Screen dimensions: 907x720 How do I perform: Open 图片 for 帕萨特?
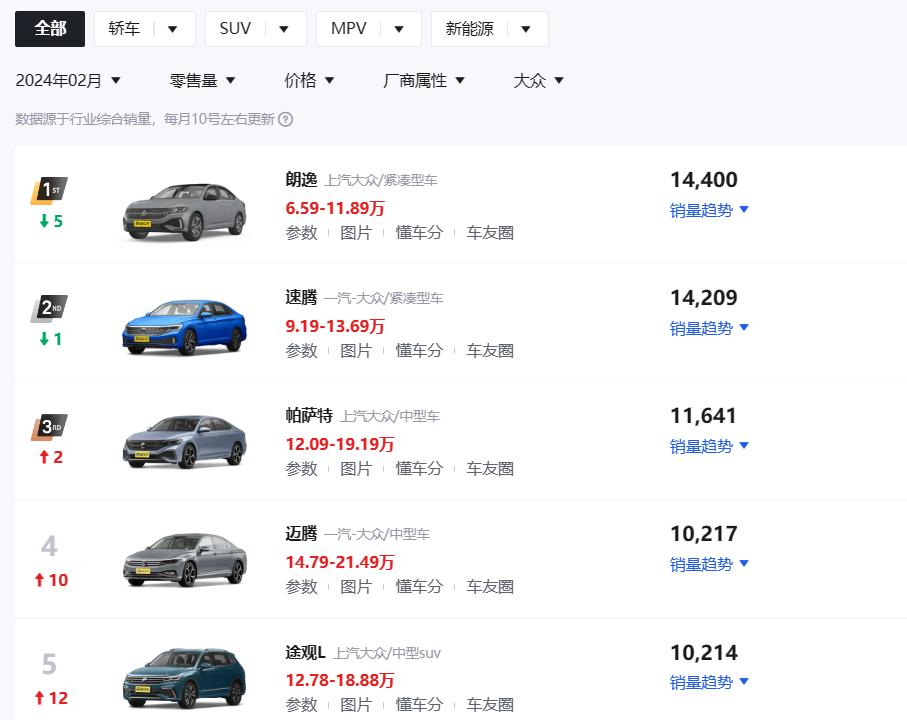click(356, 468)
